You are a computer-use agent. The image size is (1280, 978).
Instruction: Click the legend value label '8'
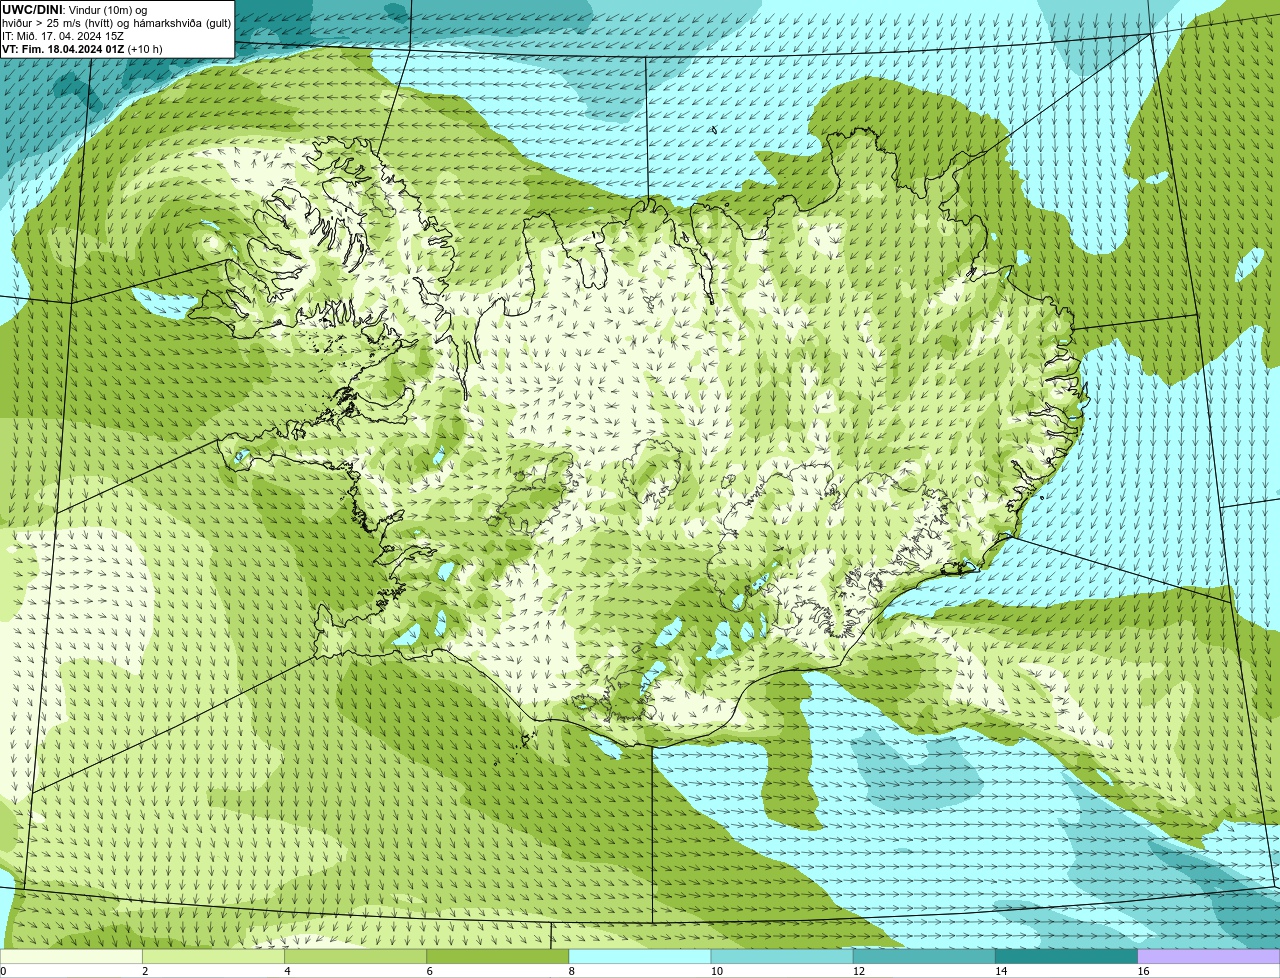coord(571,971)
